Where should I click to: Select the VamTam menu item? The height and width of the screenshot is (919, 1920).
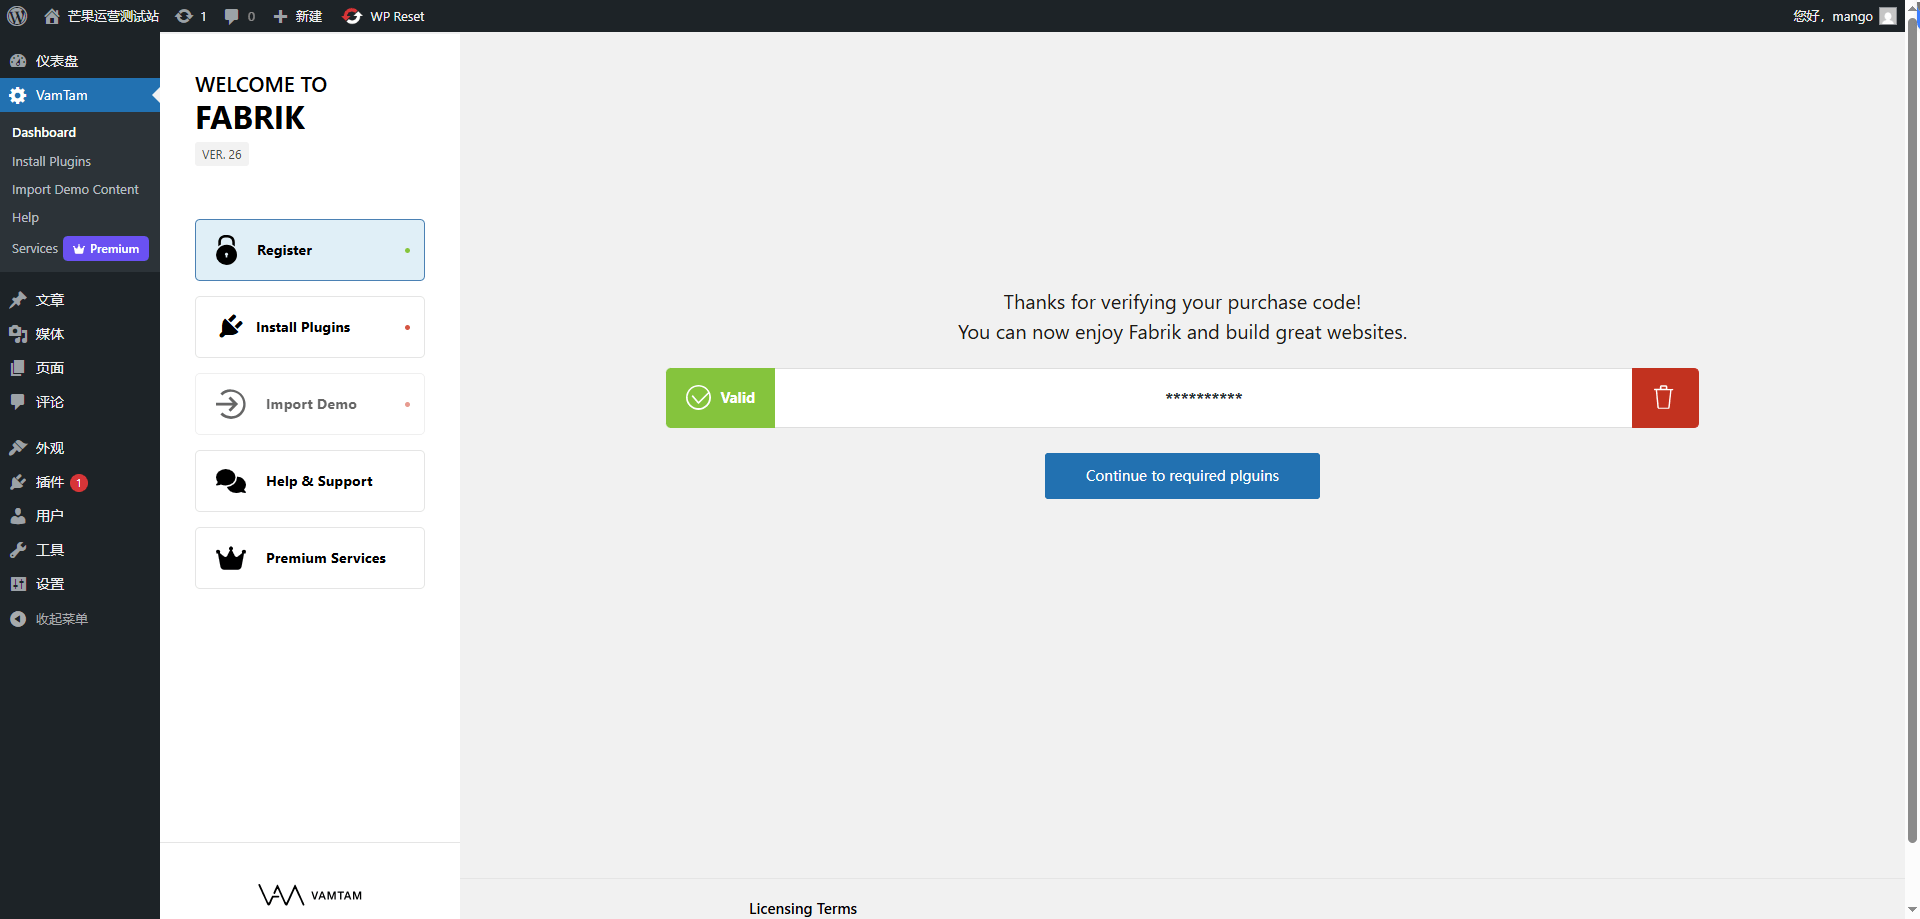coord(80,95)
